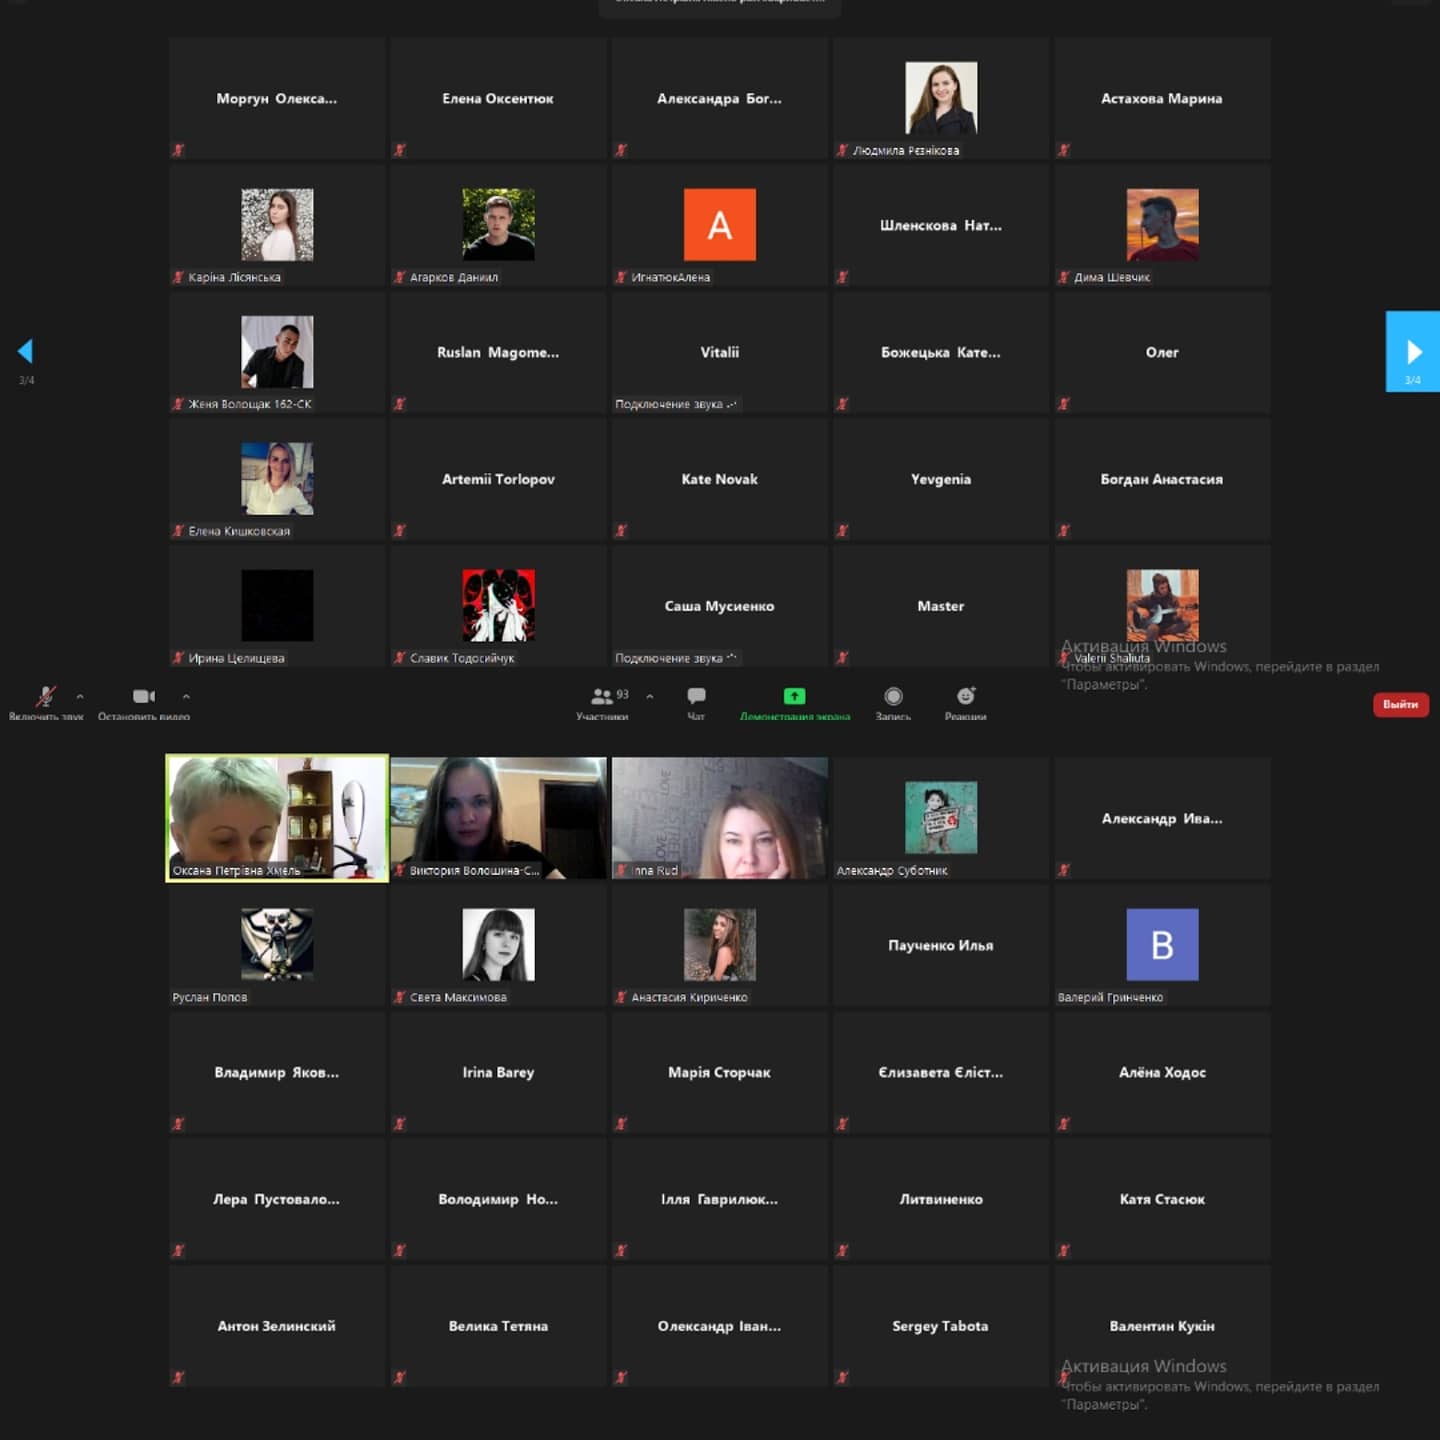Image resolution: width=1440 pixels, height=1440 pixels.
Task: Click the blue B avatar of Валерий Гринченко
Action: point(1162,944)
